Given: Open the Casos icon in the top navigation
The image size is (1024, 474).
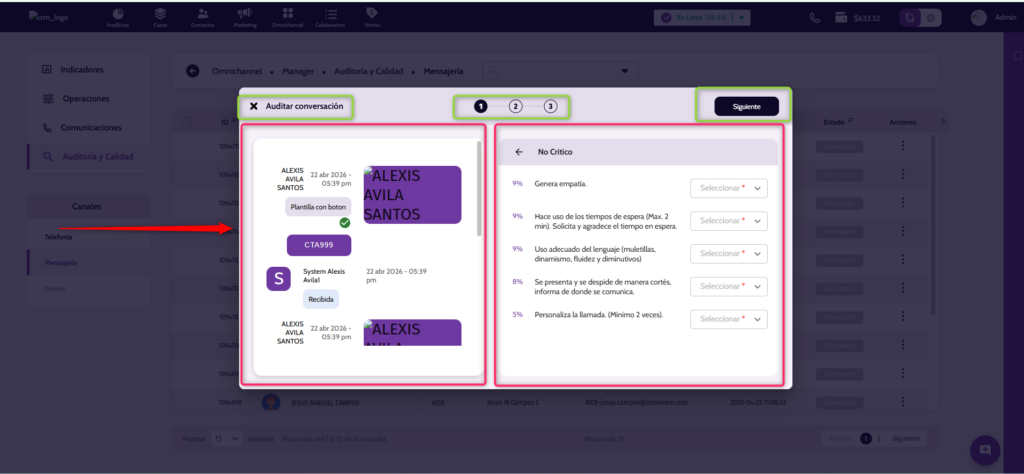Looking at the screenshot, I should click(x=161, y=17).
